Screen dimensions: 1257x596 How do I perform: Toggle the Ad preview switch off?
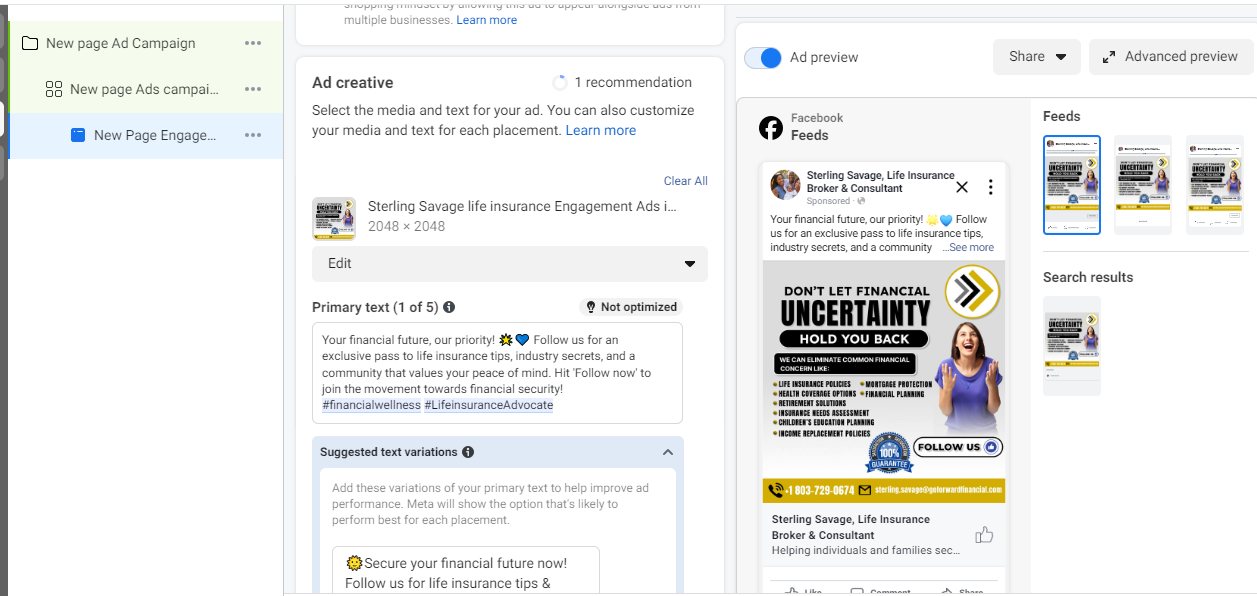click(x=764, y=58)
